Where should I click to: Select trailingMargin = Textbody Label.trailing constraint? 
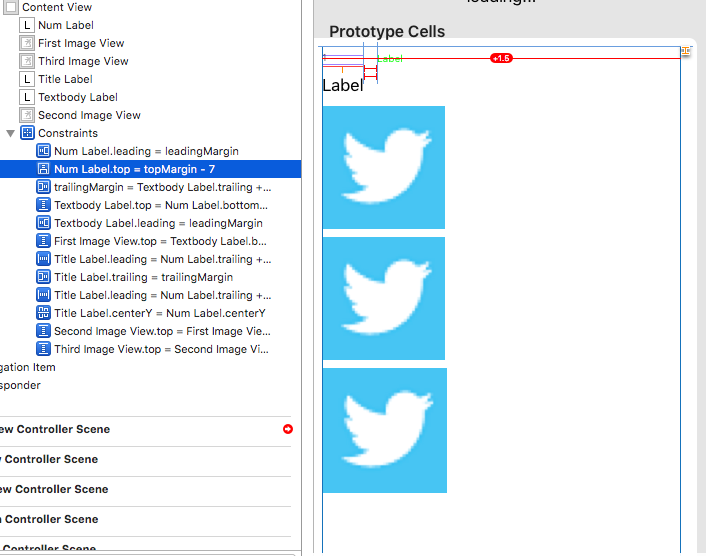(163, 187)
